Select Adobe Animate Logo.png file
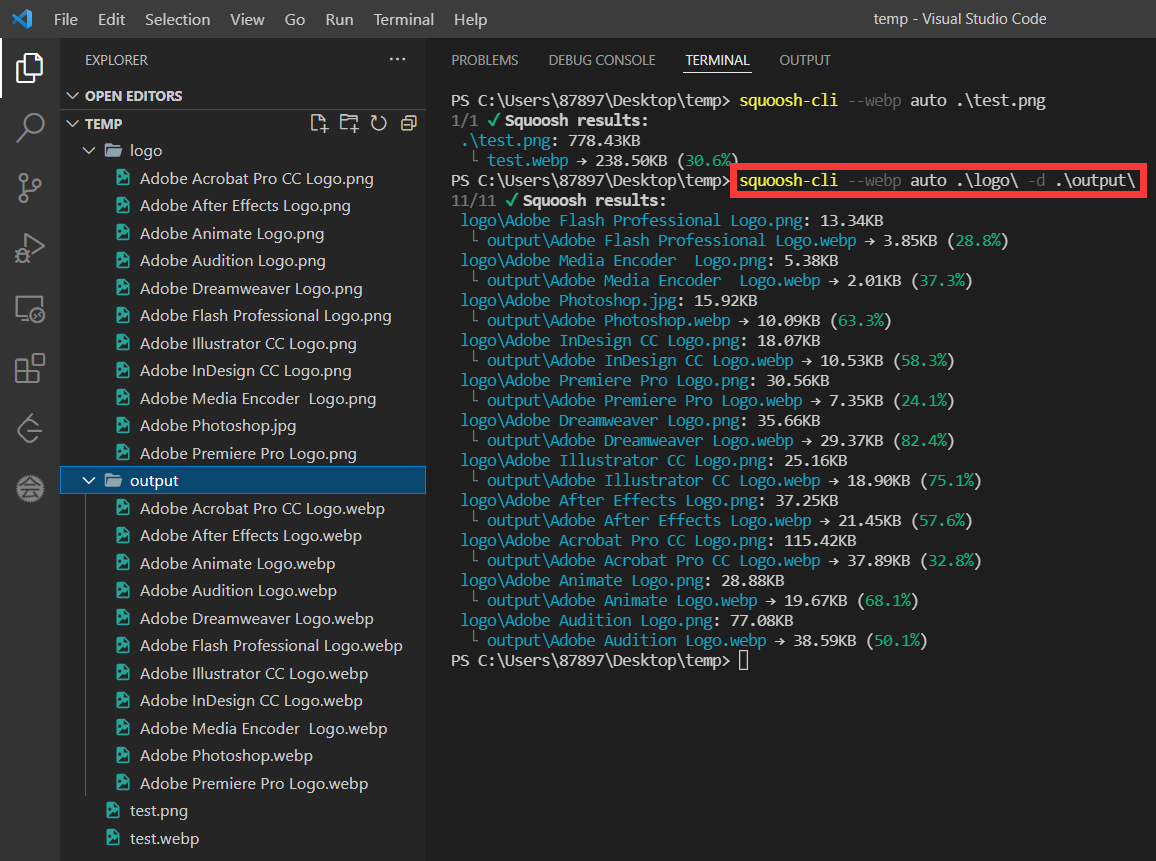1156x861 pixels. 231,234
